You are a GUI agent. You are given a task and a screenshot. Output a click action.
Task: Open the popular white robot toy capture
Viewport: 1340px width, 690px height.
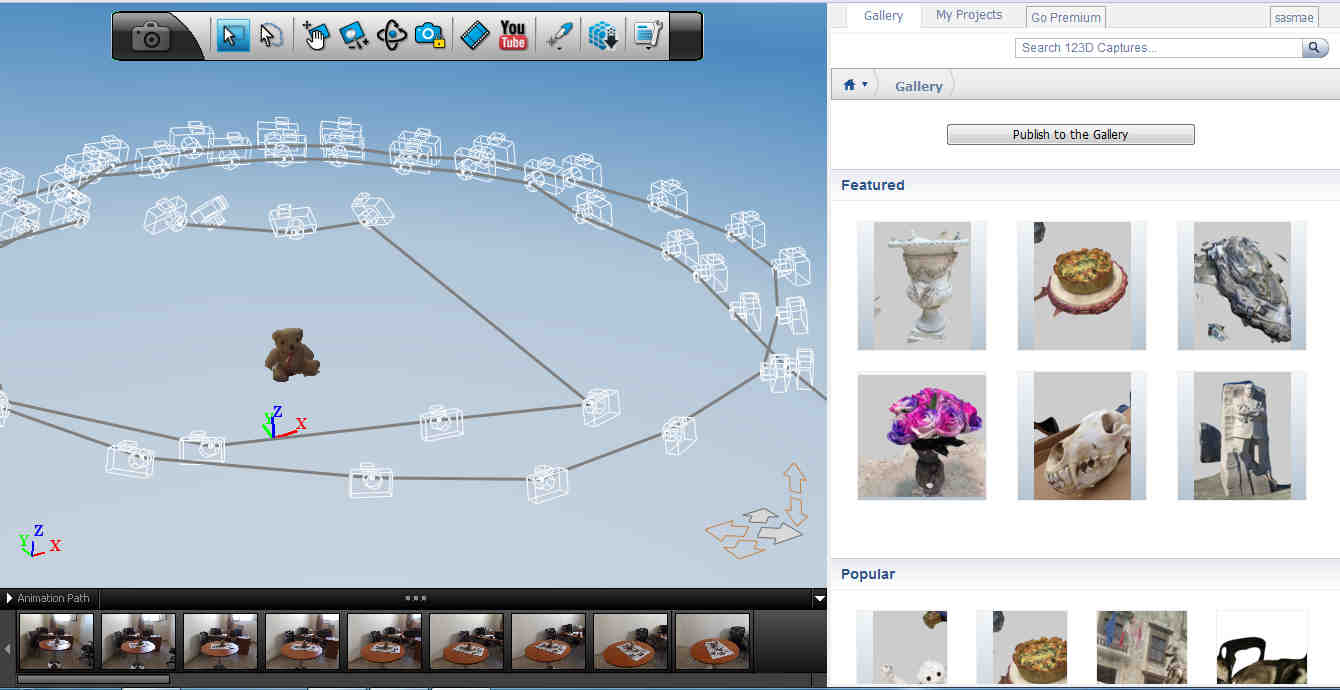(x=902, y=648)
